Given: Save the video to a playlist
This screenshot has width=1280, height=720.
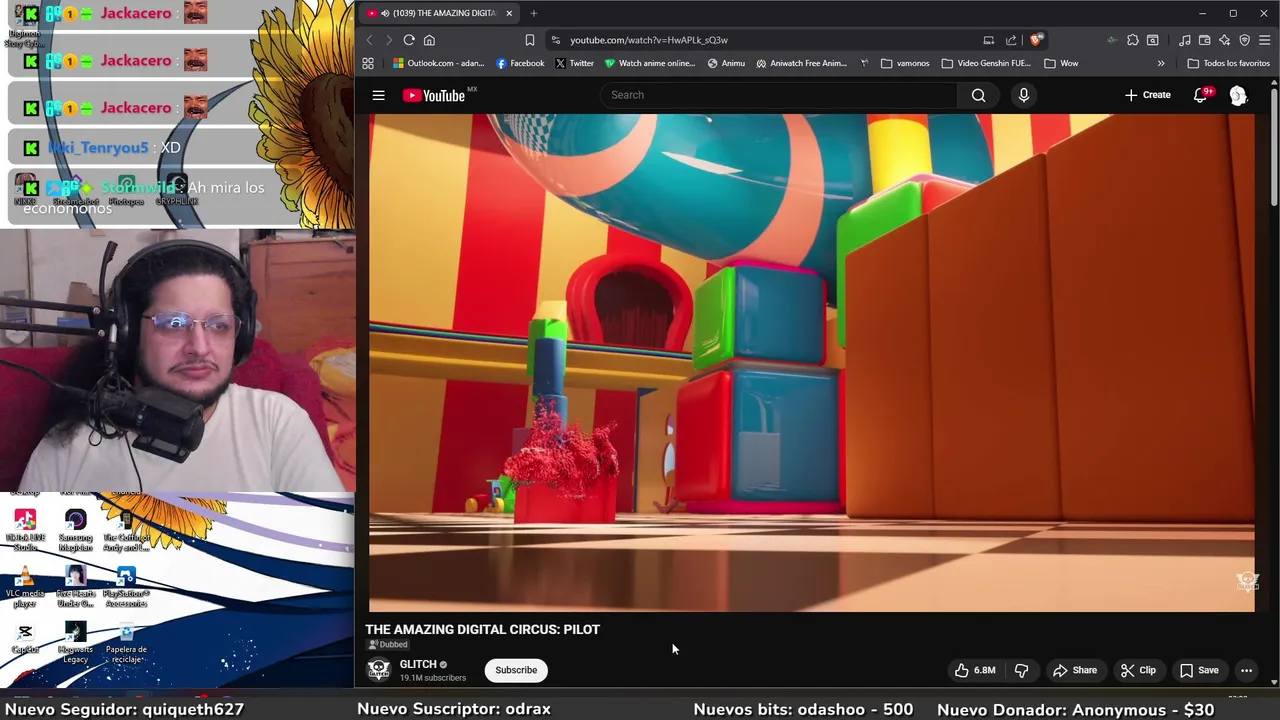Looking at the screenshot, I should pos(1199,670).
